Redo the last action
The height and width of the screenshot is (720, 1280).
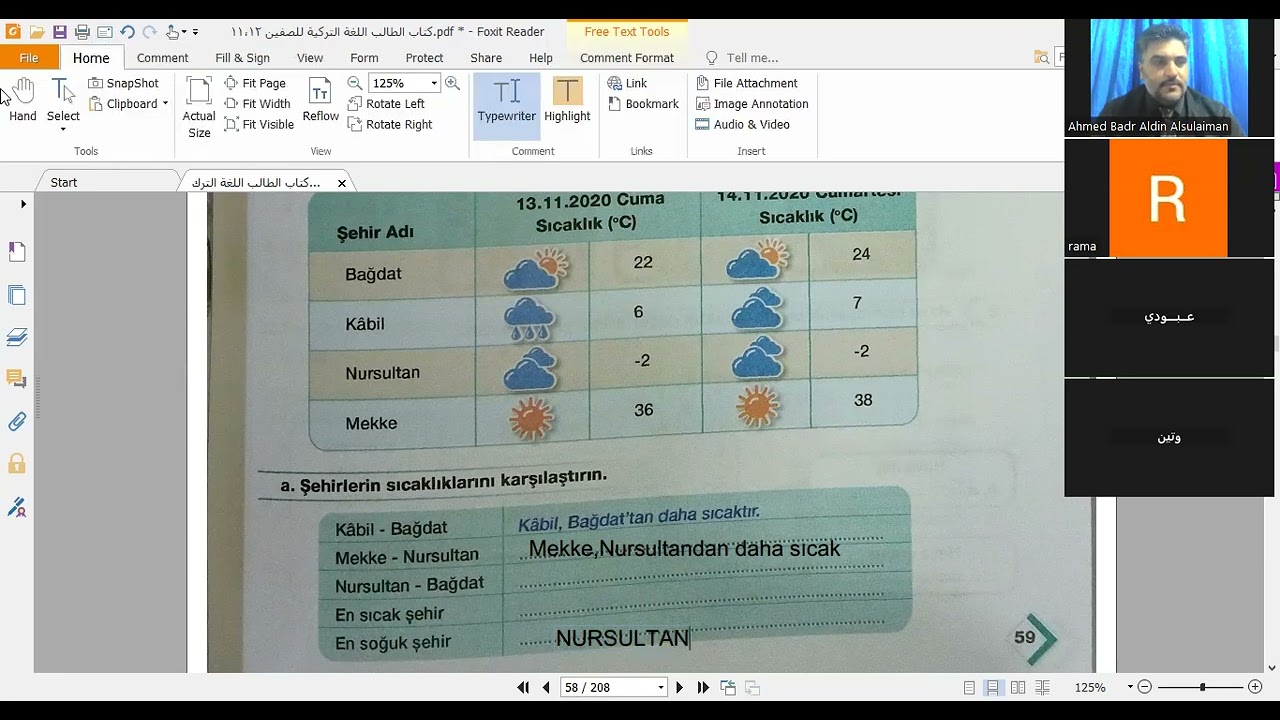click(149, 32)
